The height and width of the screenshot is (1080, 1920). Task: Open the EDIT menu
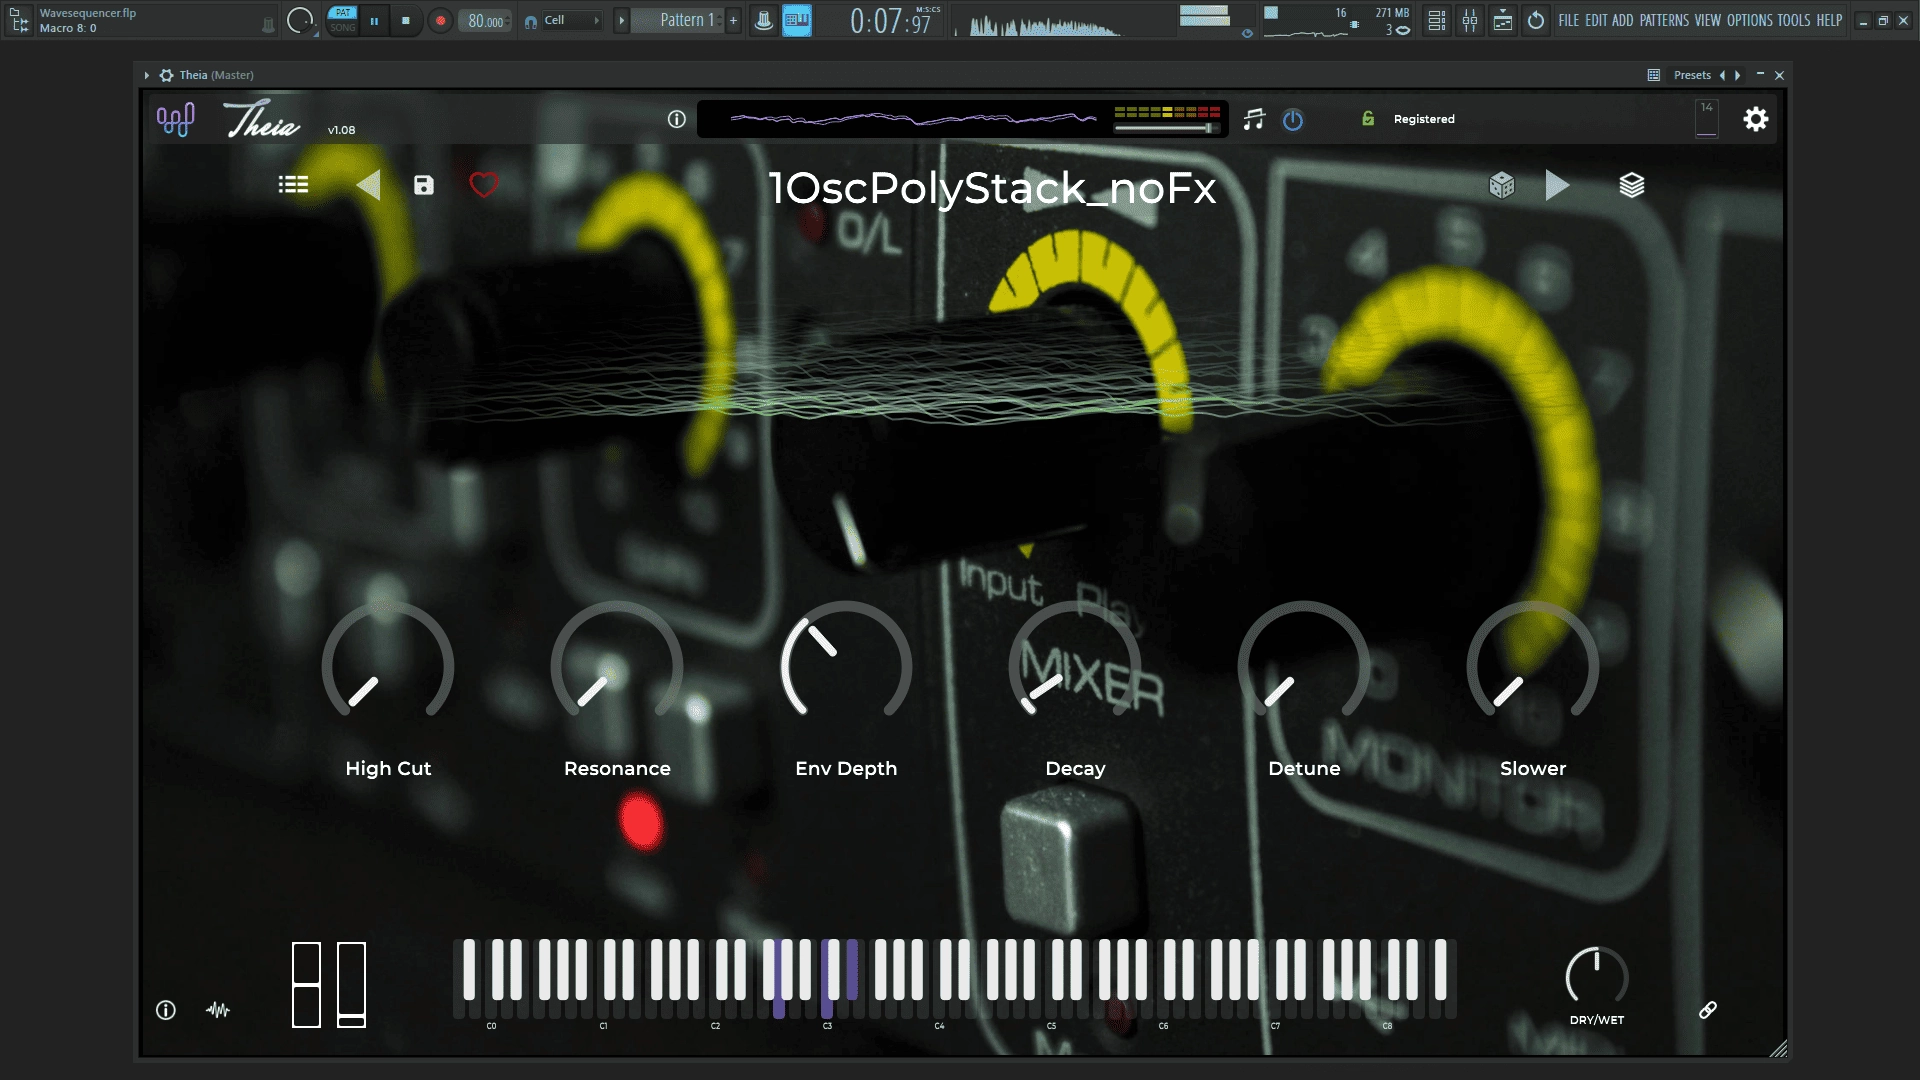1596,20
